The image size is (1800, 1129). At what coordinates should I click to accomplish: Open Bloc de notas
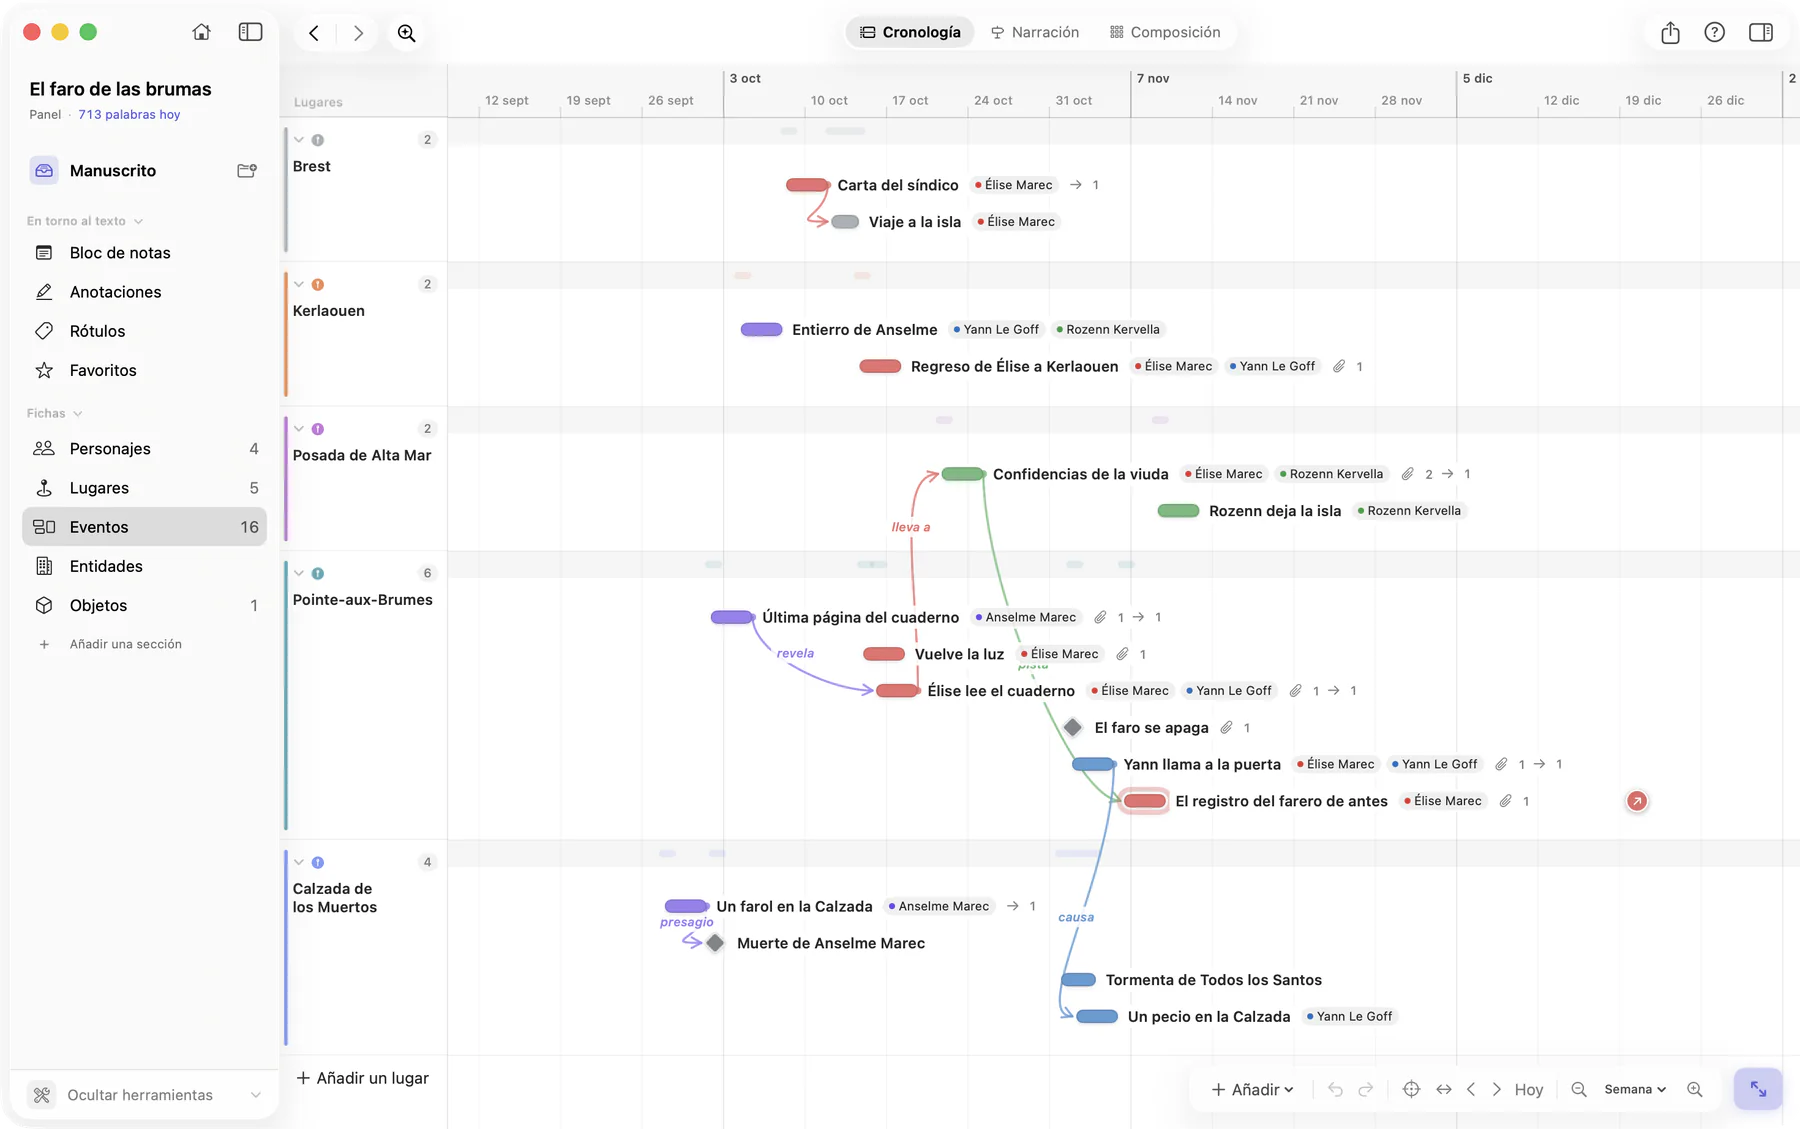pos(144,253)
